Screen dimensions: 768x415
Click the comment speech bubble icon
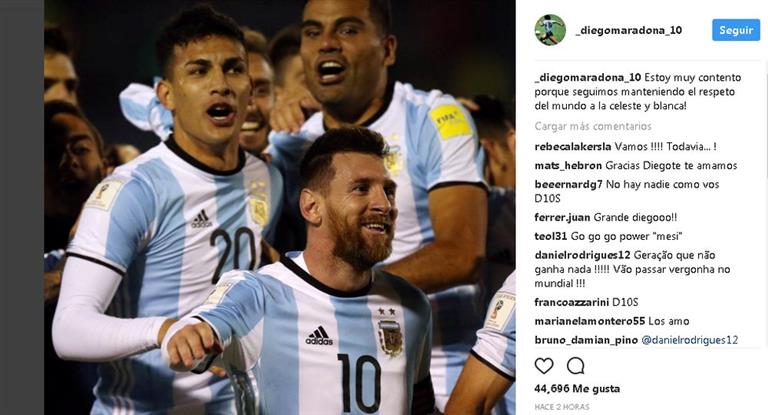click(576, 366)
